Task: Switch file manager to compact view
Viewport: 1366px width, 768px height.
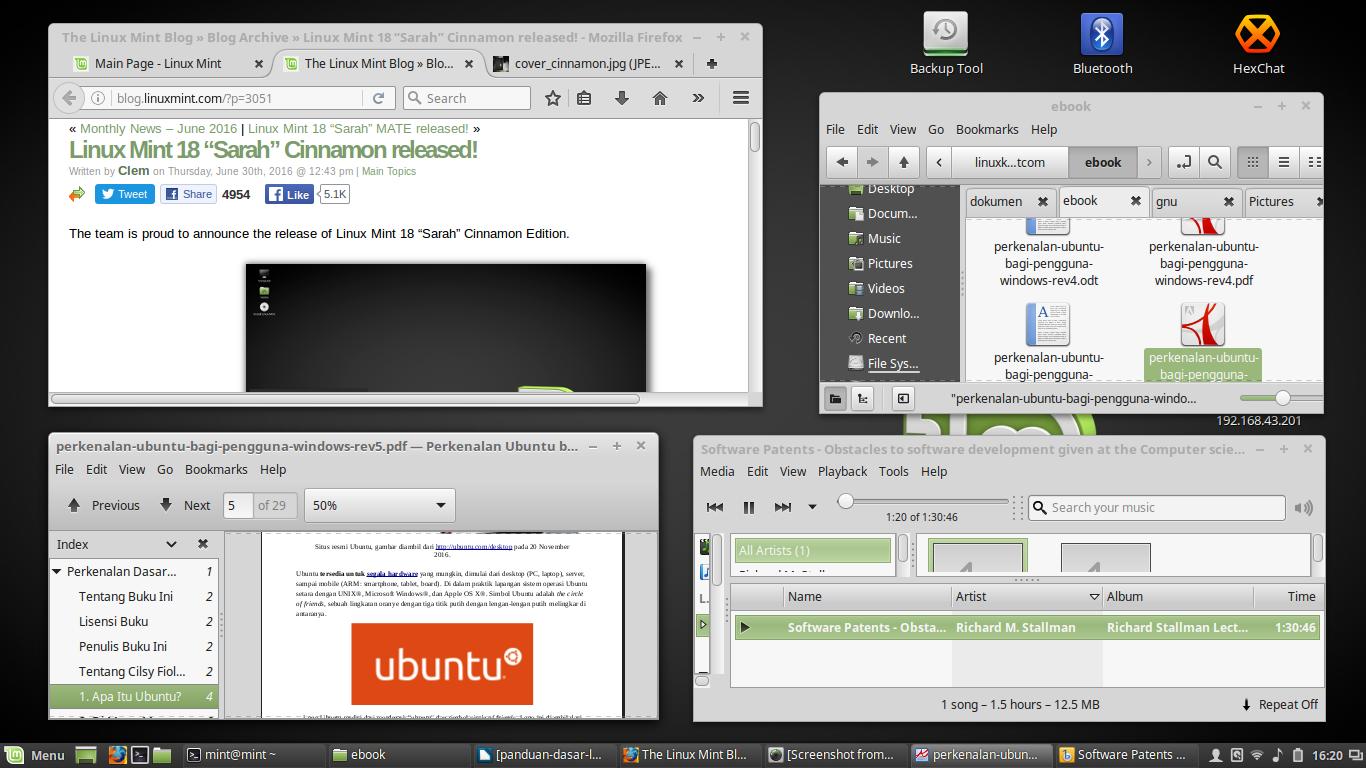Action: click(1314, 162)
